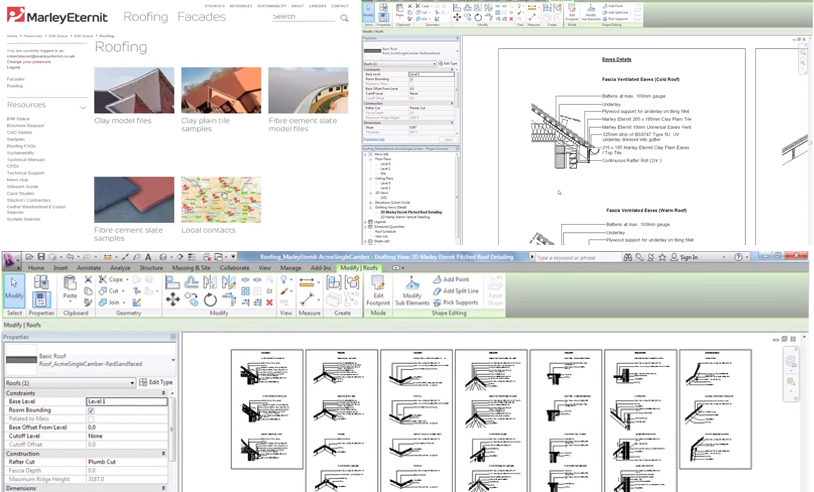Open the Cut geometry dropdown arrow

(123, 291)
